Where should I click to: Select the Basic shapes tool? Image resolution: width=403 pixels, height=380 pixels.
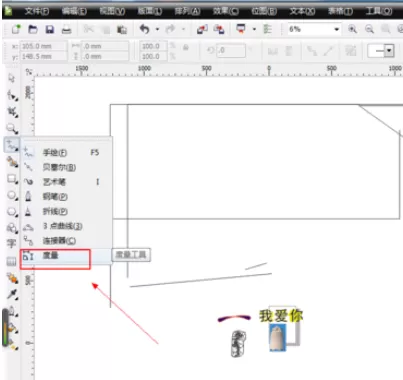coord(12,228)
